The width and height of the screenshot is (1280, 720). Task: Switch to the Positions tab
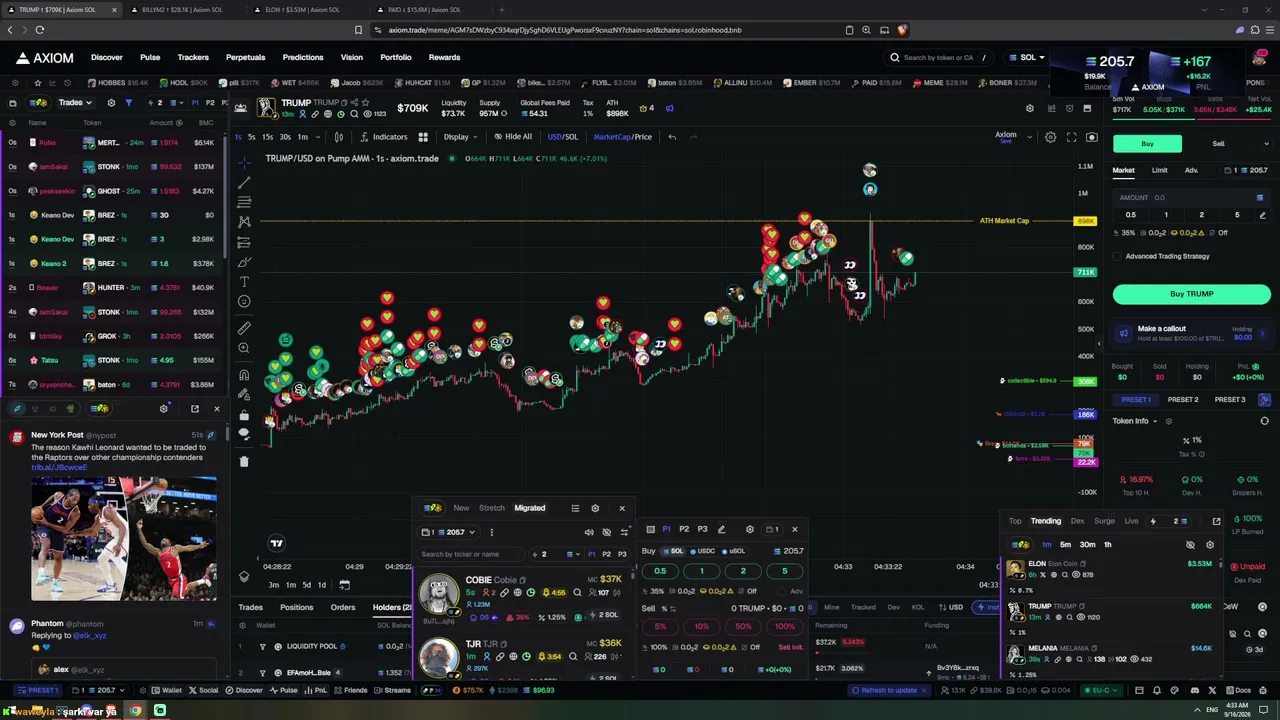pyautogui.click(x=296, y=607)
